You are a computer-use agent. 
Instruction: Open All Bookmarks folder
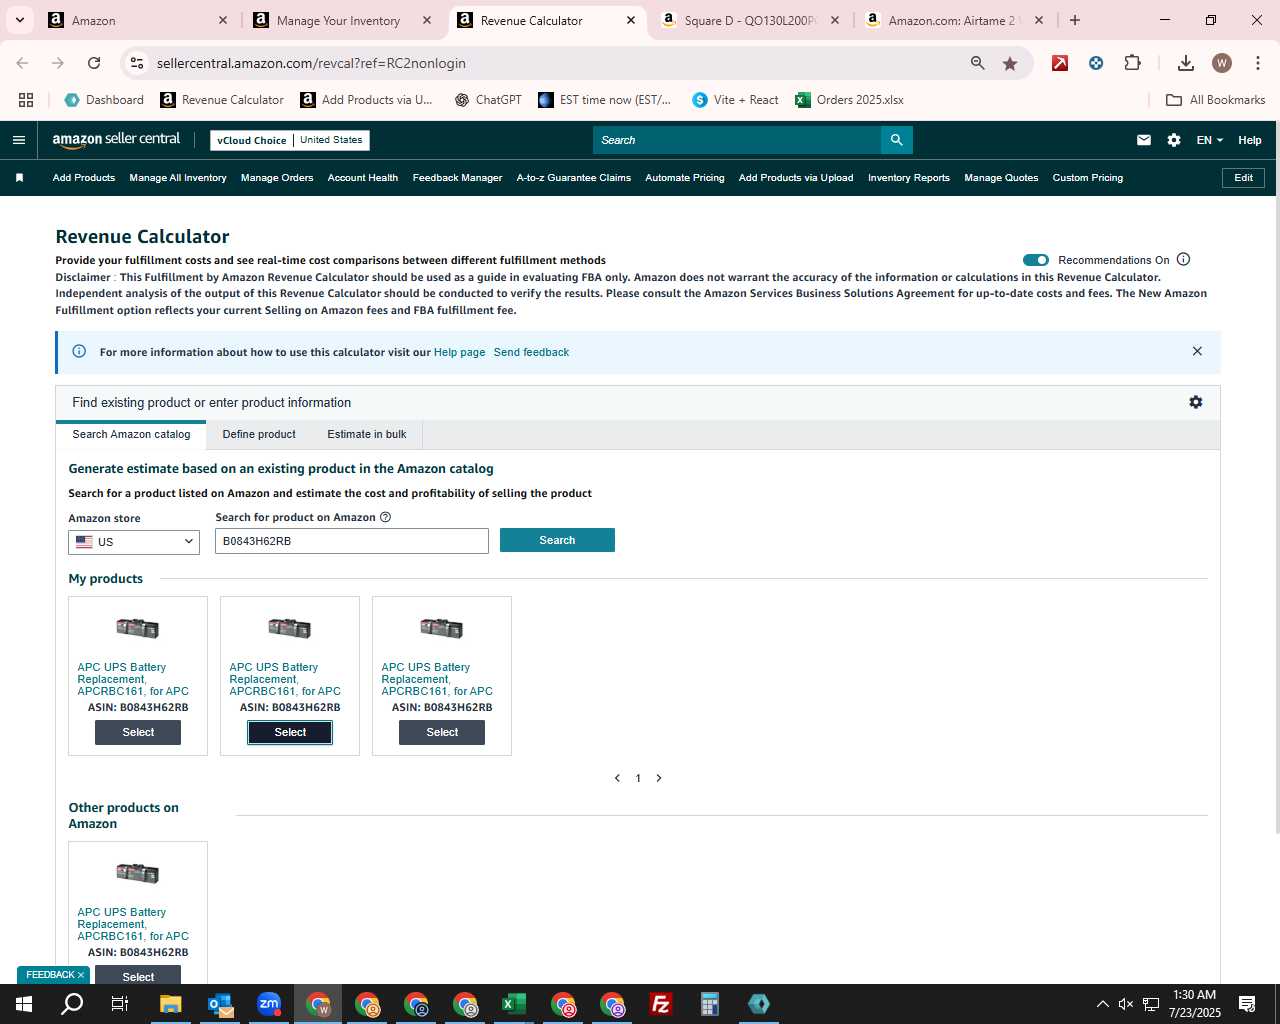click(x=1216, y=100)
